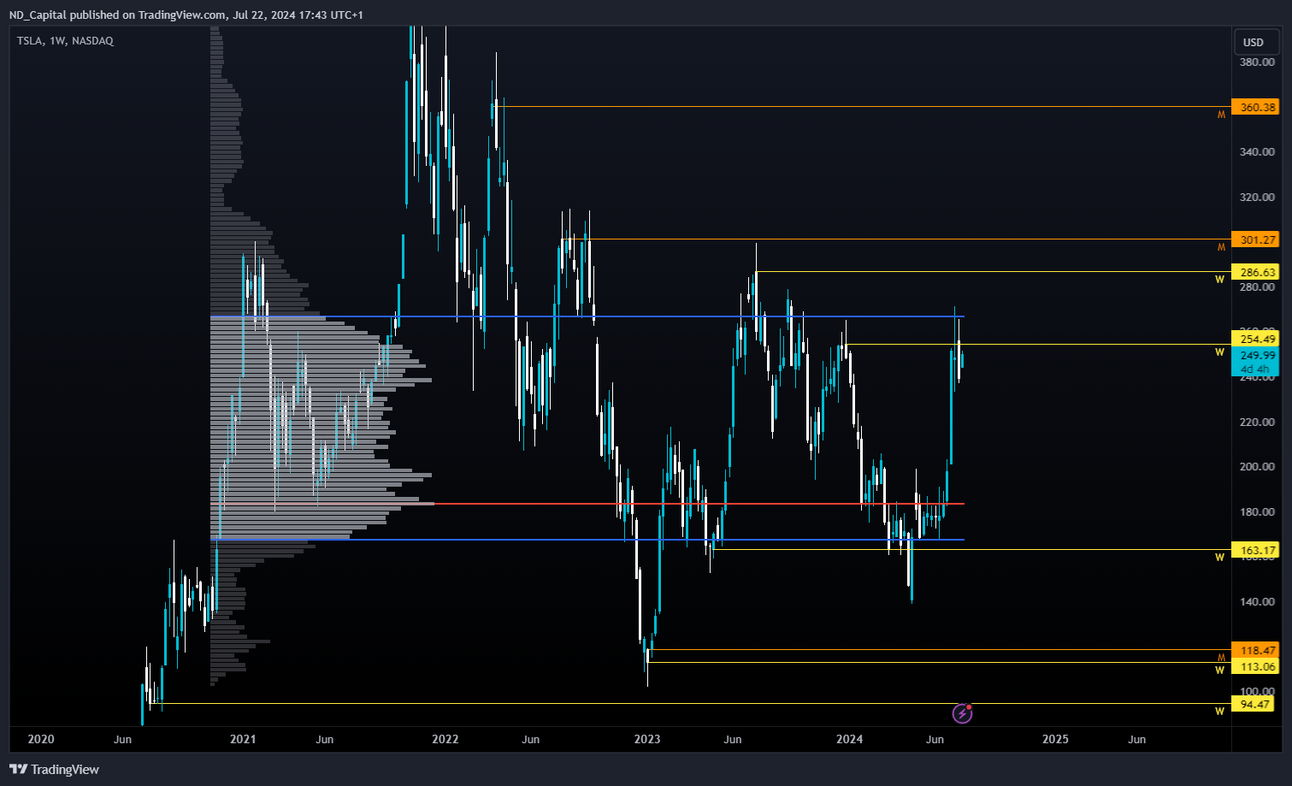Click the 220.00 price axis tick
The height and width of the screenshot is (786, 1292).
[1258, 422]
